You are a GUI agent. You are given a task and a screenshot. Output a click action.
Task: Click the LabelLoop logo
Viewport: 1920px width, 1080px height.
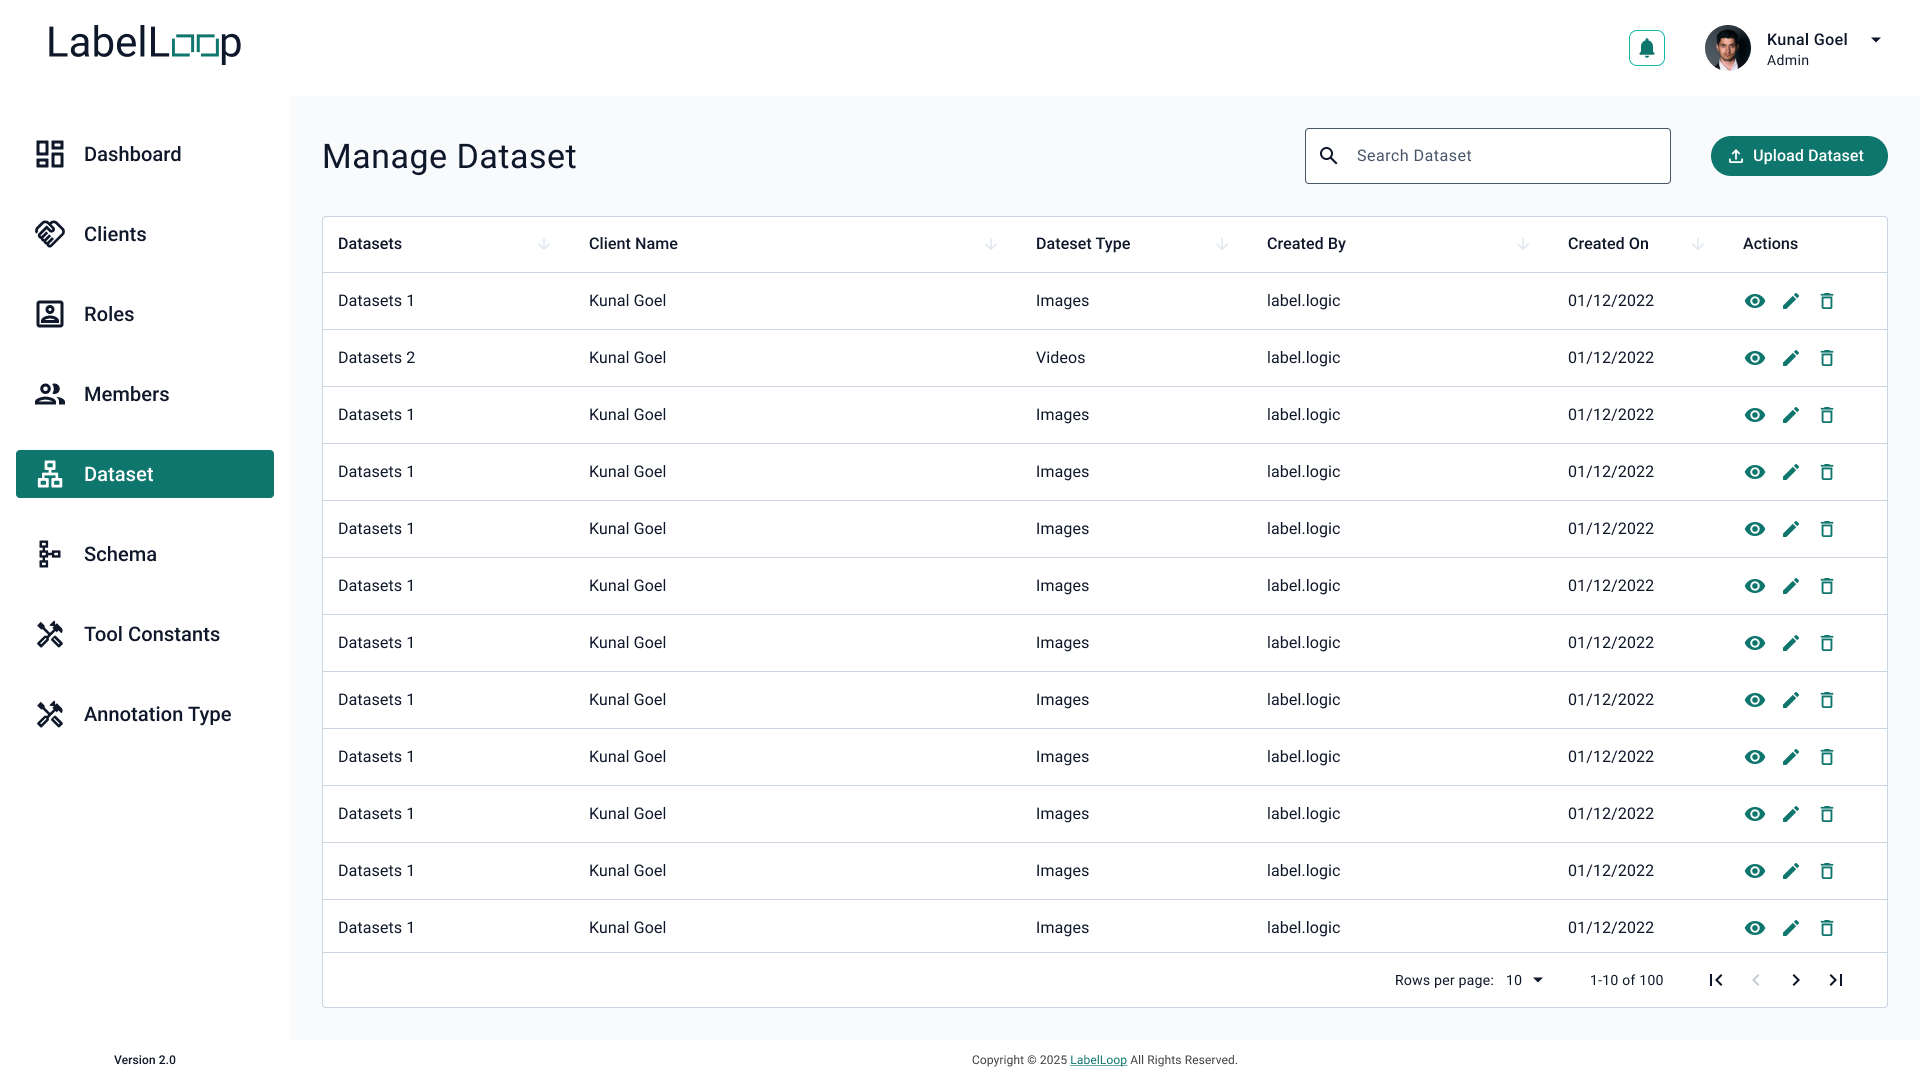click(145, 44)
